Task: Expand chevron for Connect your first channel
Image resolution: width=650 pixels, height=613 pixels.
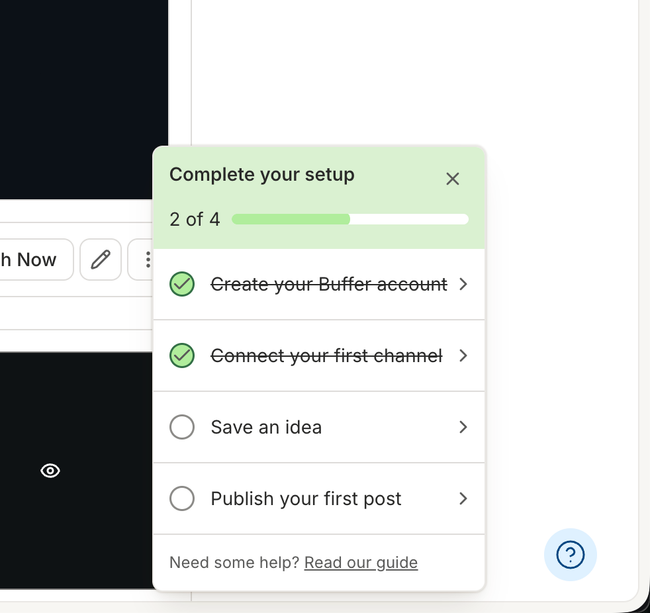Action: pyautogui.click(x=463, y=356)
